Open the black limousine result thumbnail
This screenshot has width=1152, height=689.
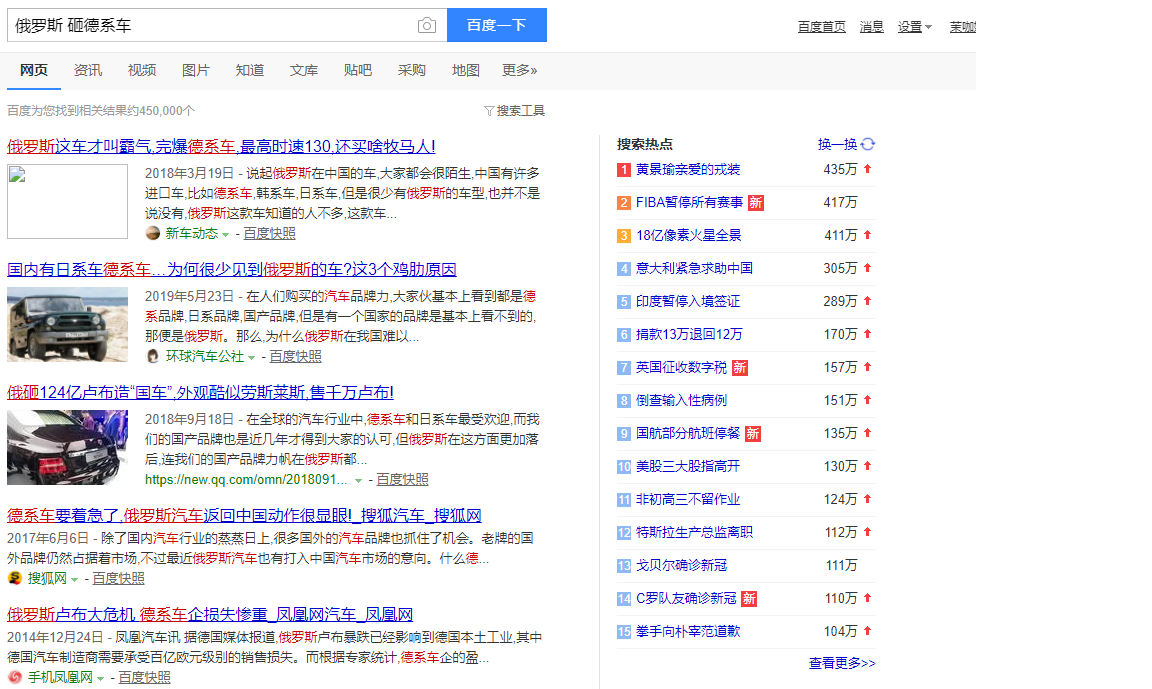68,447
